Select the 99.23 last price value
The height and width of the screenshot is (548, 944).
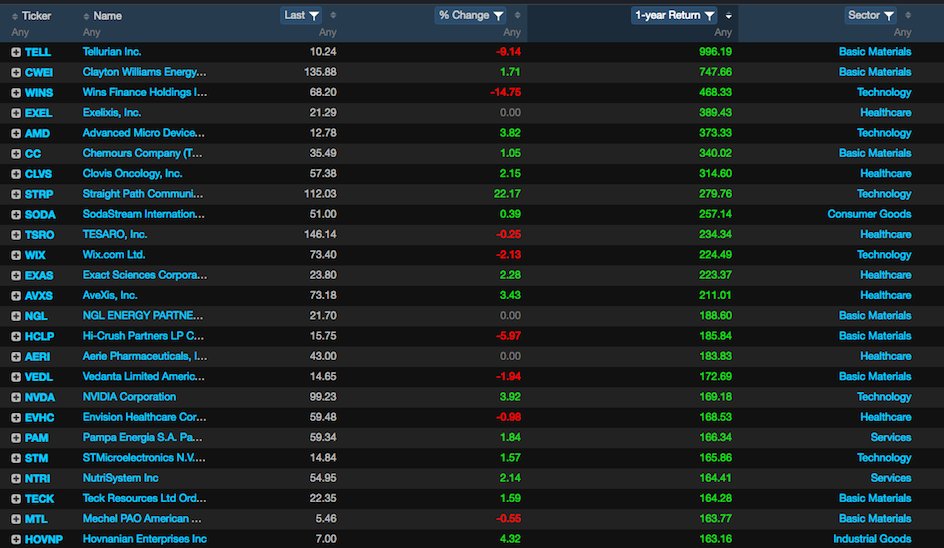coord(323,397)
